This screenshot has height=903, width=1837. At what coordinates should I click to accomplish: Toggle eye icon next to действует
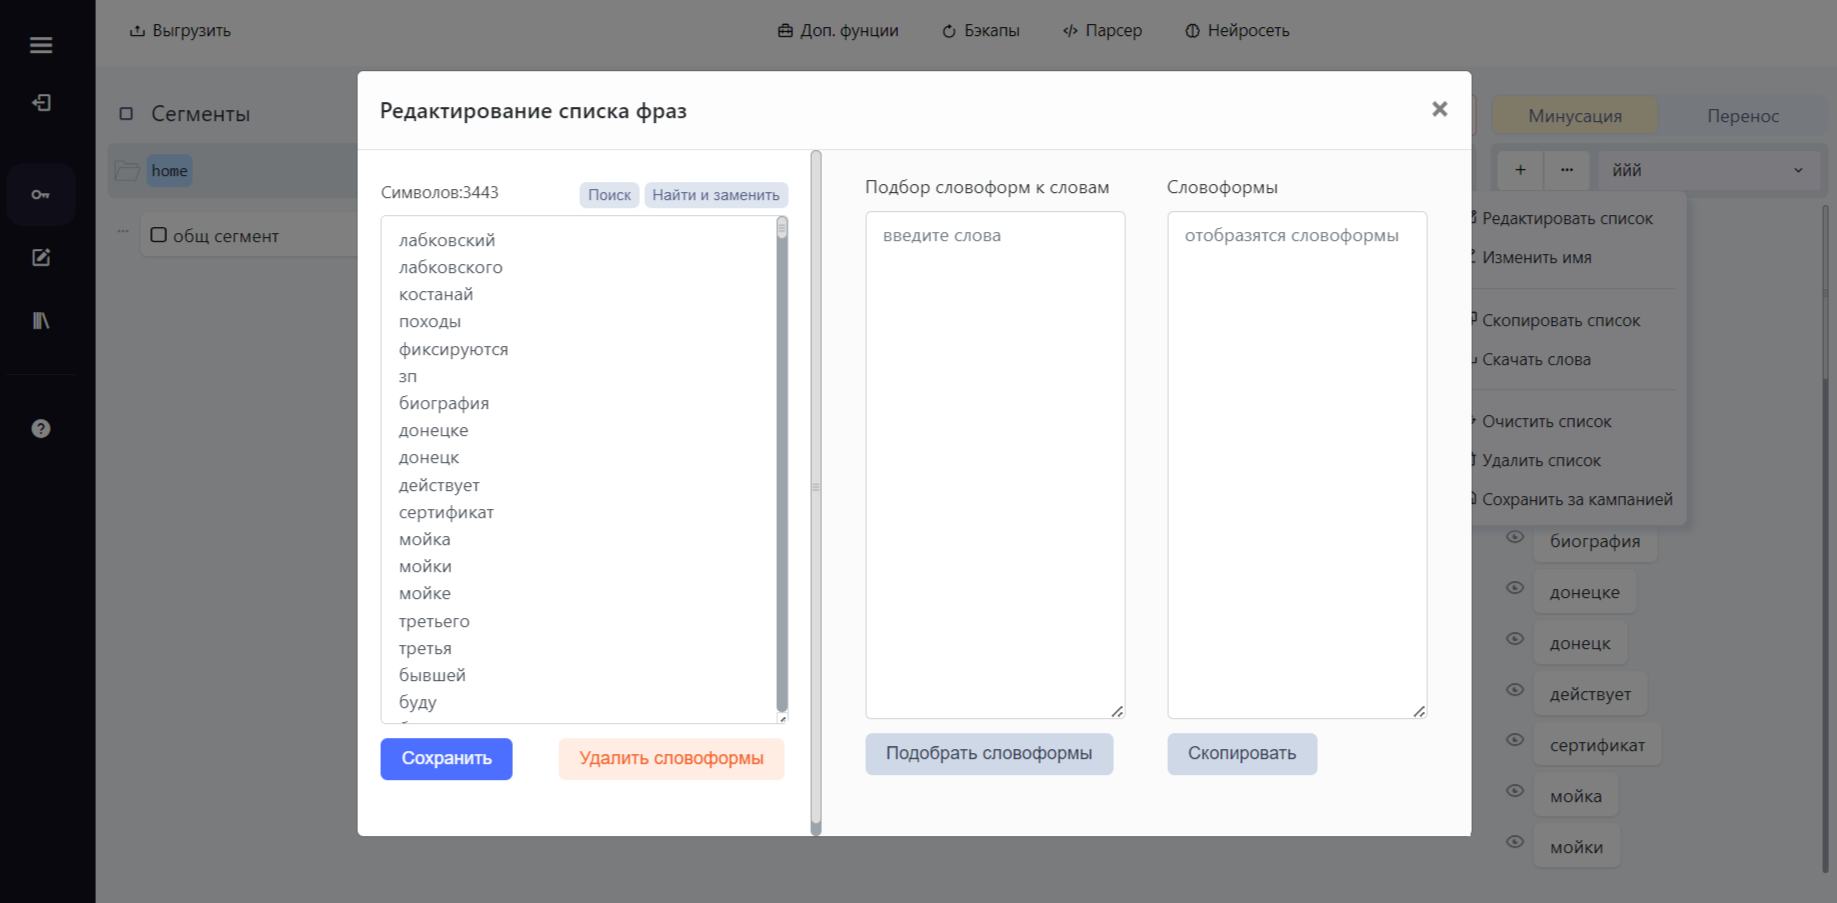tap(1515, 690)
